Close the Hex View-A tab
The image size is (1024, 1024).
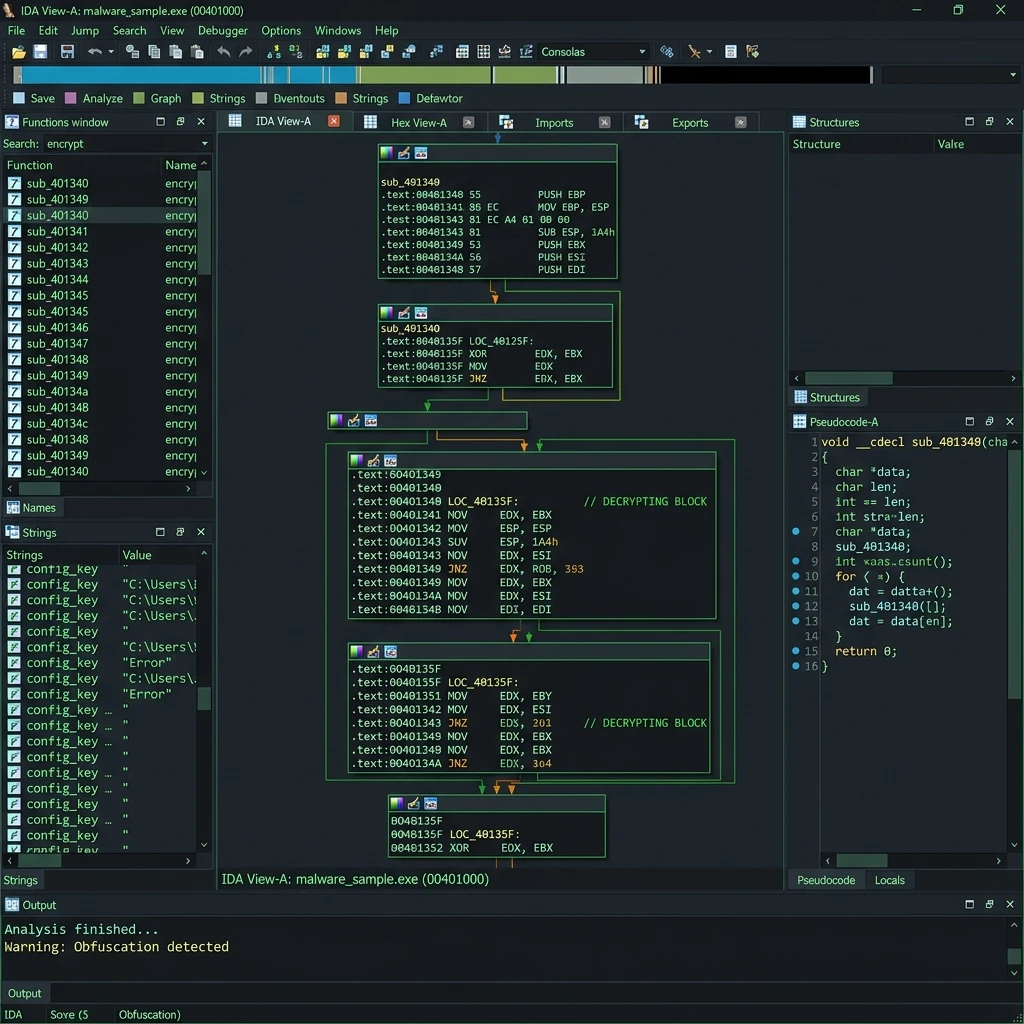468,122
